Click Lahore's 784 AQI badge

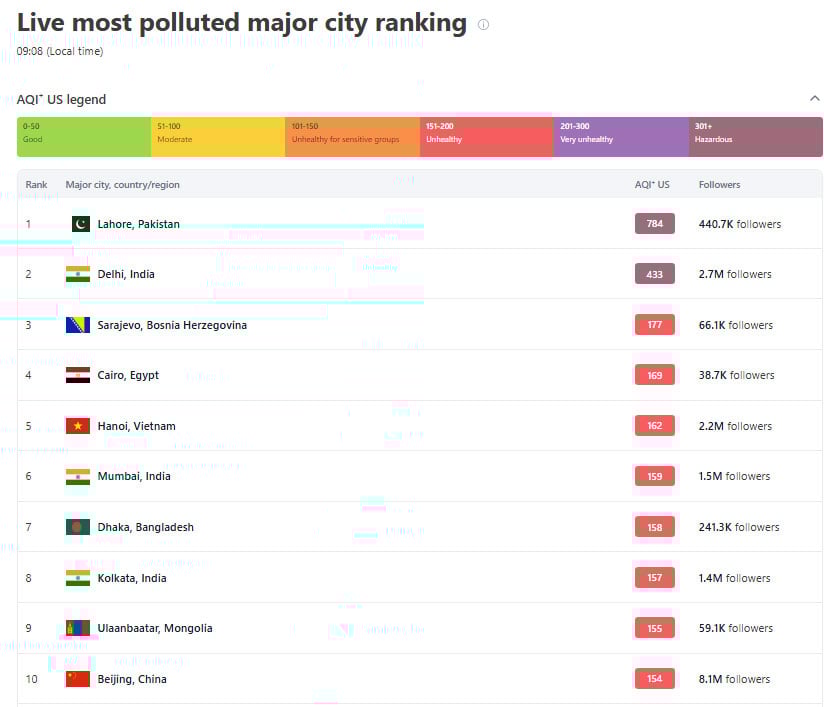tap(654, 224)
